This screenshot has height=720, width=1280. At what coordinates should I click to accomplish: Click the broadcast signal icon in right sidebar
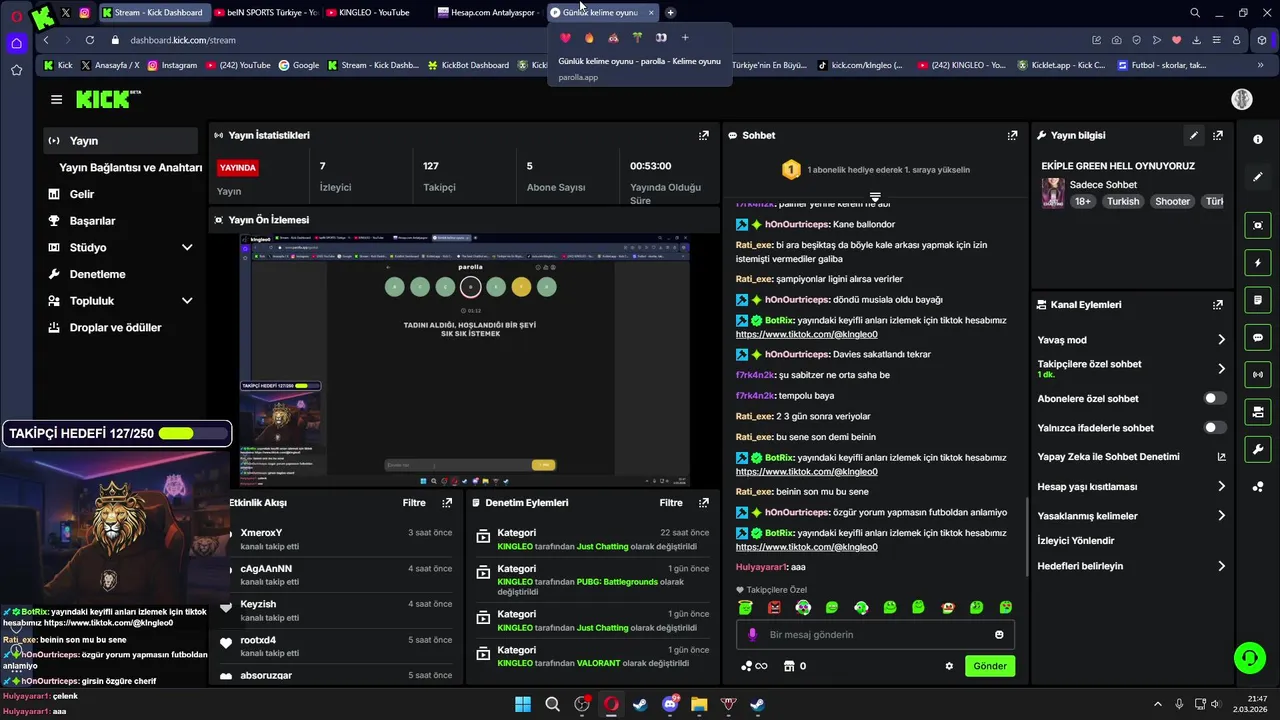pyautogui.click(x=1258, y=375)
